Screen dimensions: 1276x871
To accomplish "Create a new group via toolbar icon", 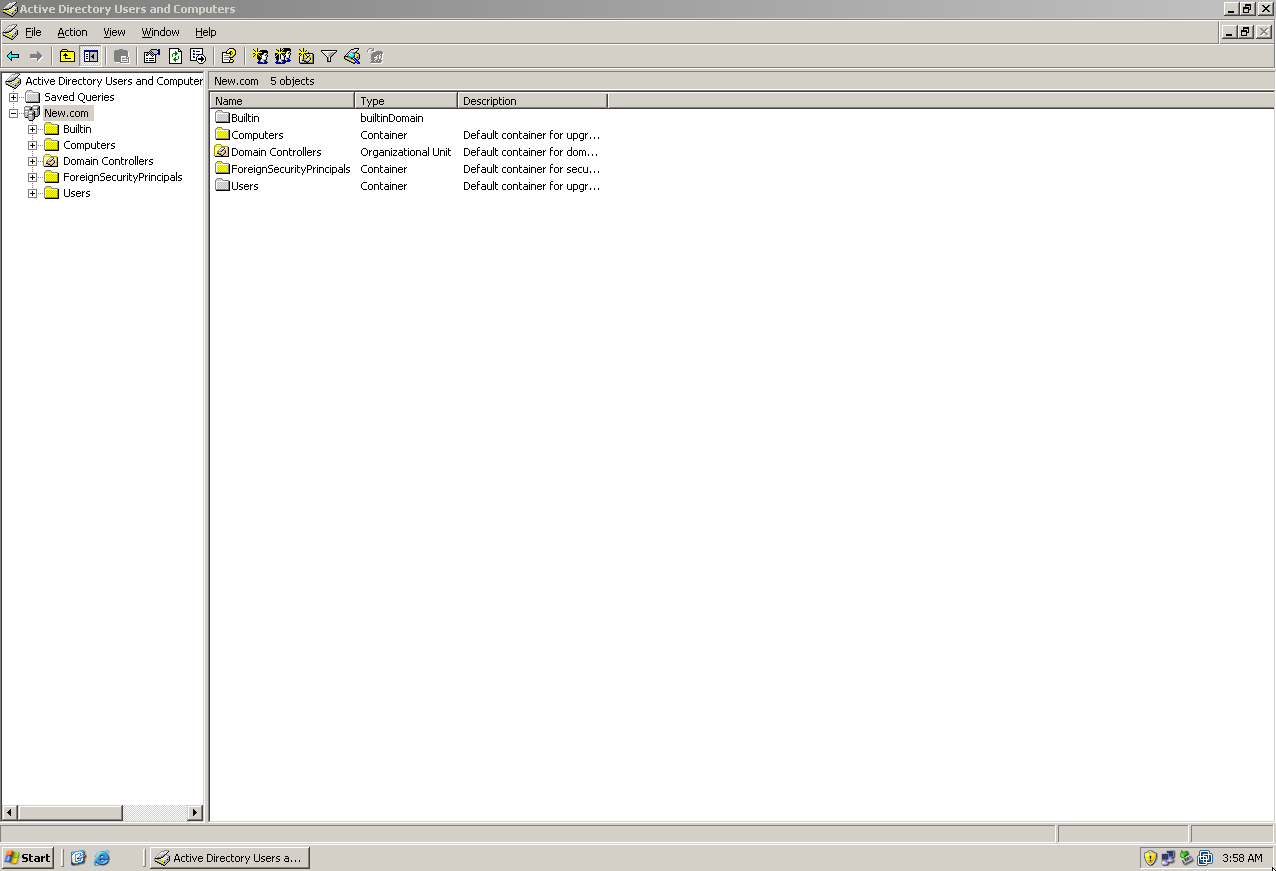I will [x=283, y=56].
